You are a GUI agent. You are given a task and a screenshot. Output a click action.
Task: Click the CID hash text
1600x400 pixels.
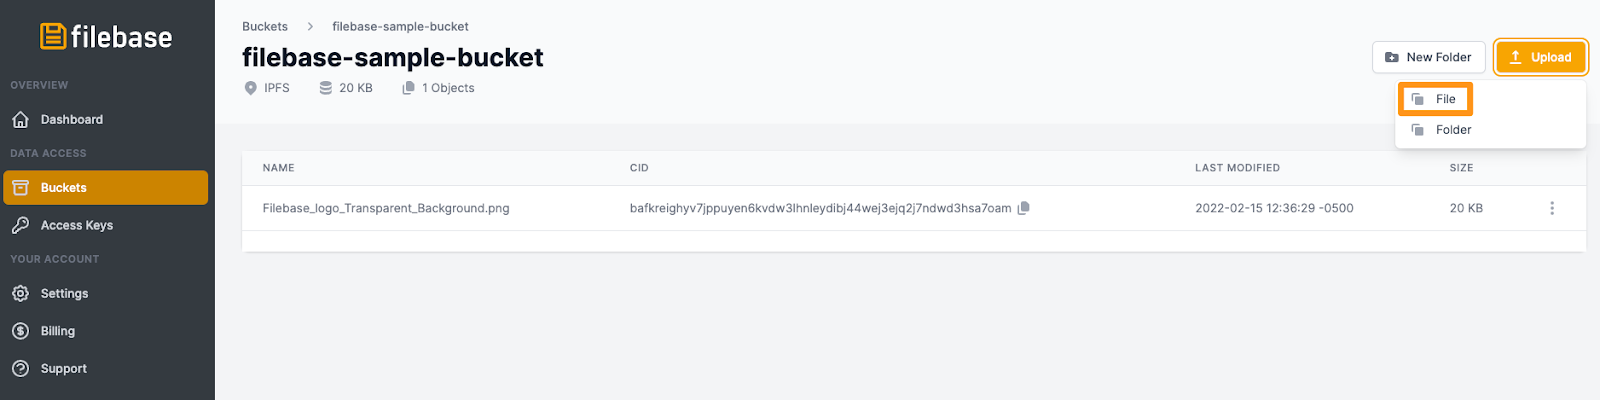tap(820, 208)
